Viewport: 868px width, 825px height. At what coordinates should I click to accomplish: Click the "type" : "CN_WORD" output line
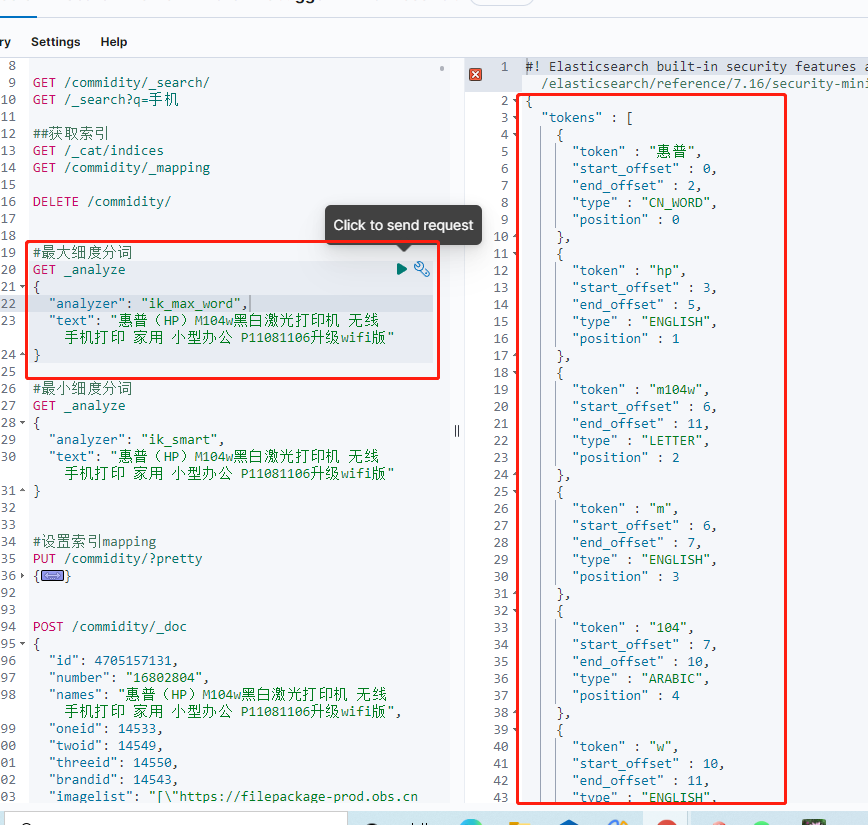pos(645,203)
